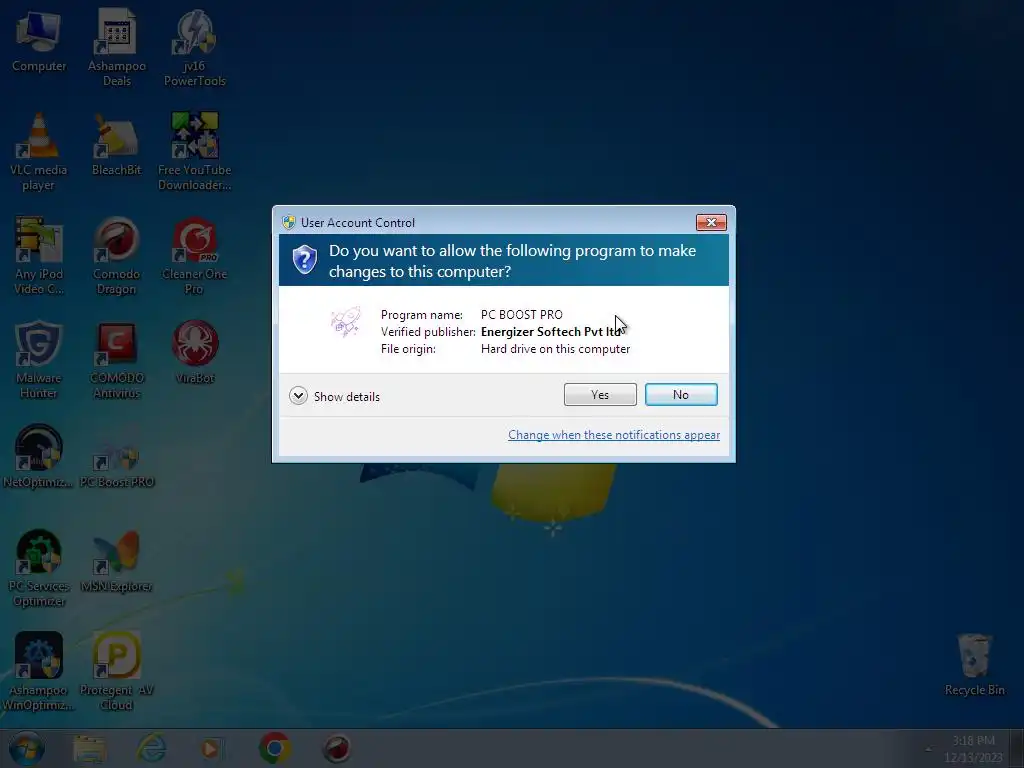
Task: Click the 'Hard drive on this computer' text
Action: (556, 349)
